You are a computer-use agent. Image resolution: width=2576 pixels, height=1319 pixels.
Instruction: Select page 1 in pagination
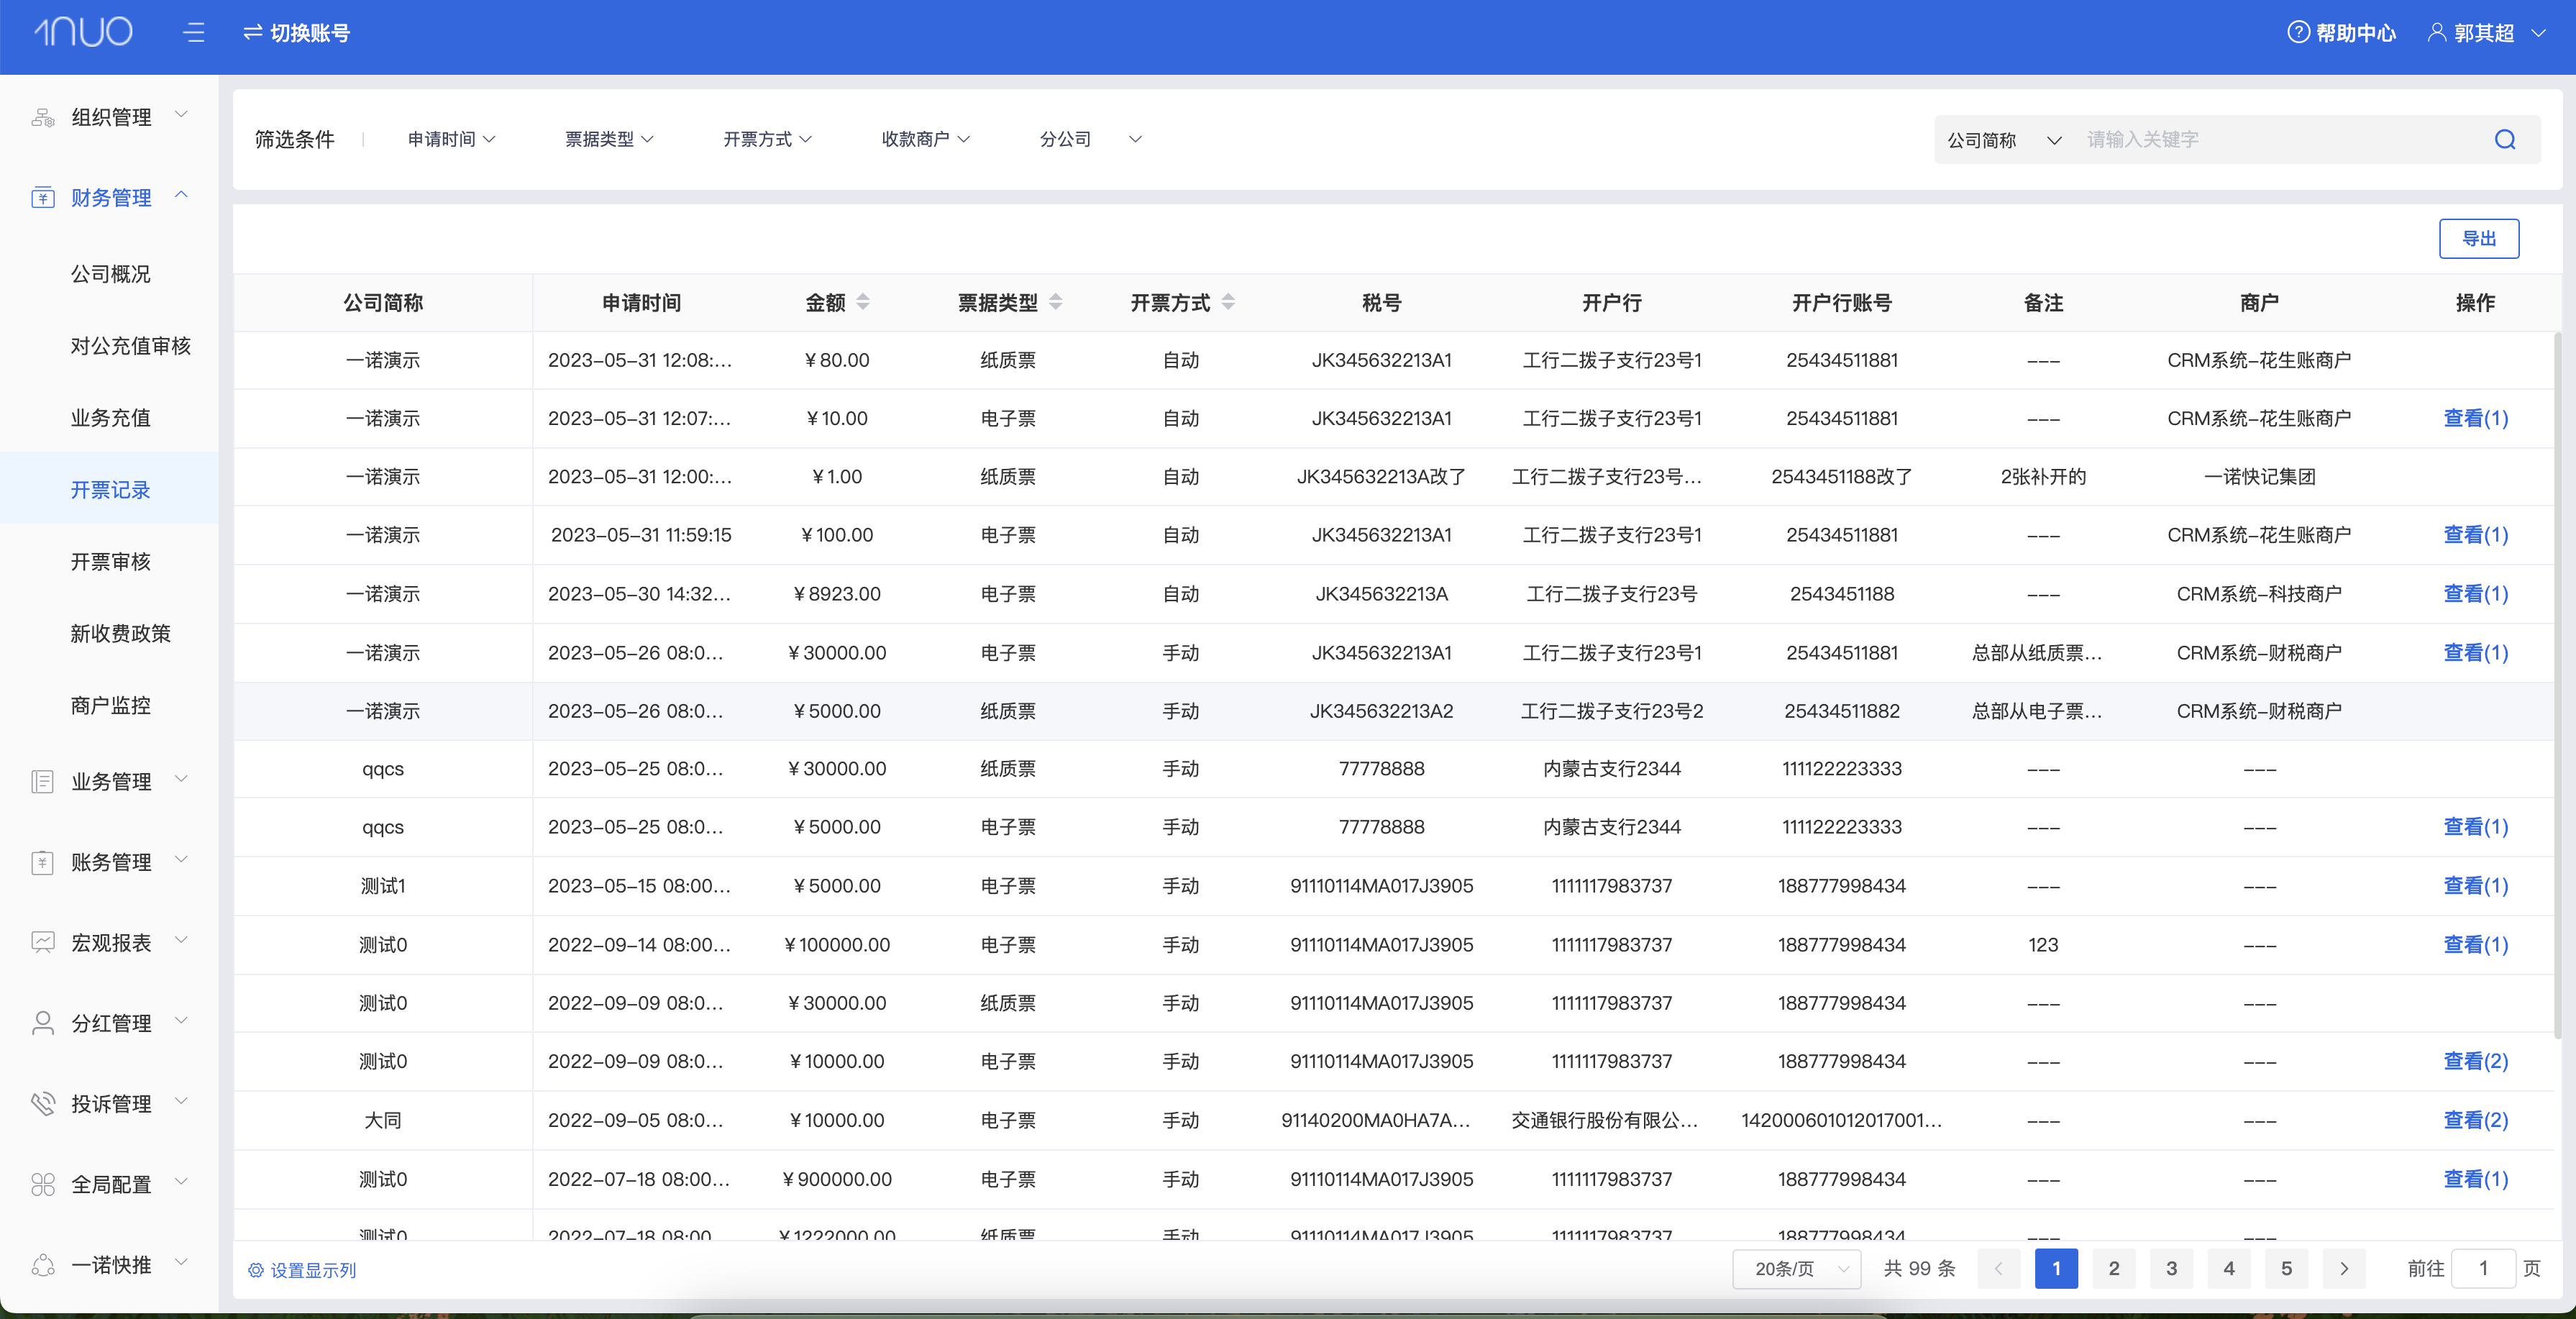(x=2056, y=1269)
